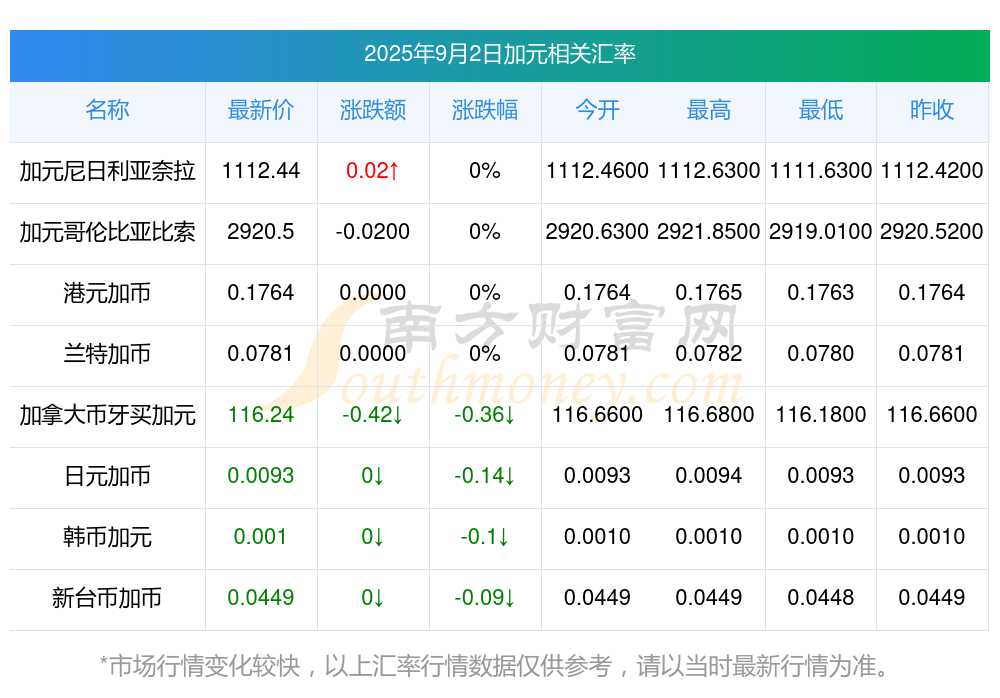Click low value 0.0448
Screen dimensions: 1000x698
pyautogui.click(x=821, y=598)
